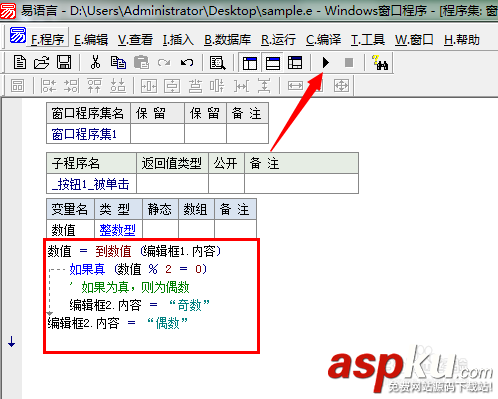This screenshot has height=399, width=498.
Task: Open the C.编译 menu
Action: (x=323, y=40)
